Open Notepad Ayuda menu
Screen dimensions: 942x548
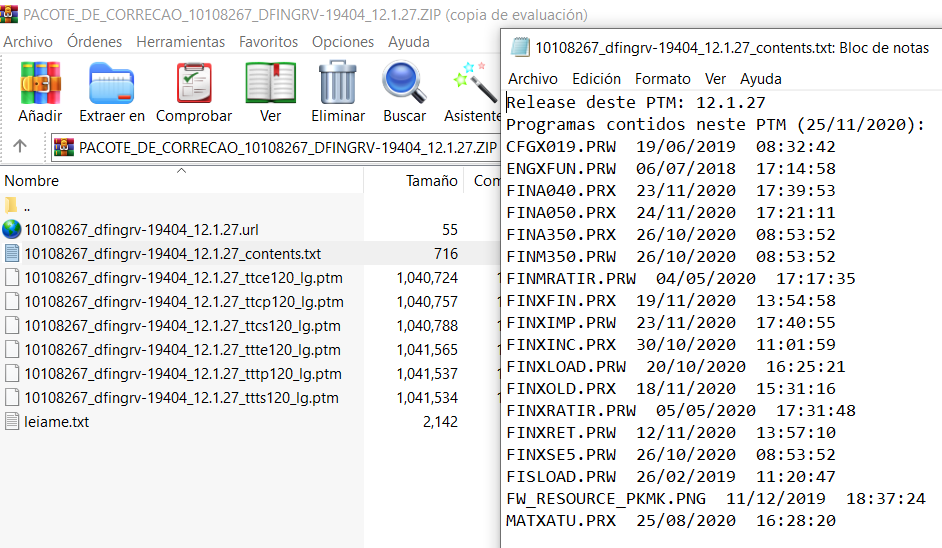pyautogui.click(x=761, y=79)
